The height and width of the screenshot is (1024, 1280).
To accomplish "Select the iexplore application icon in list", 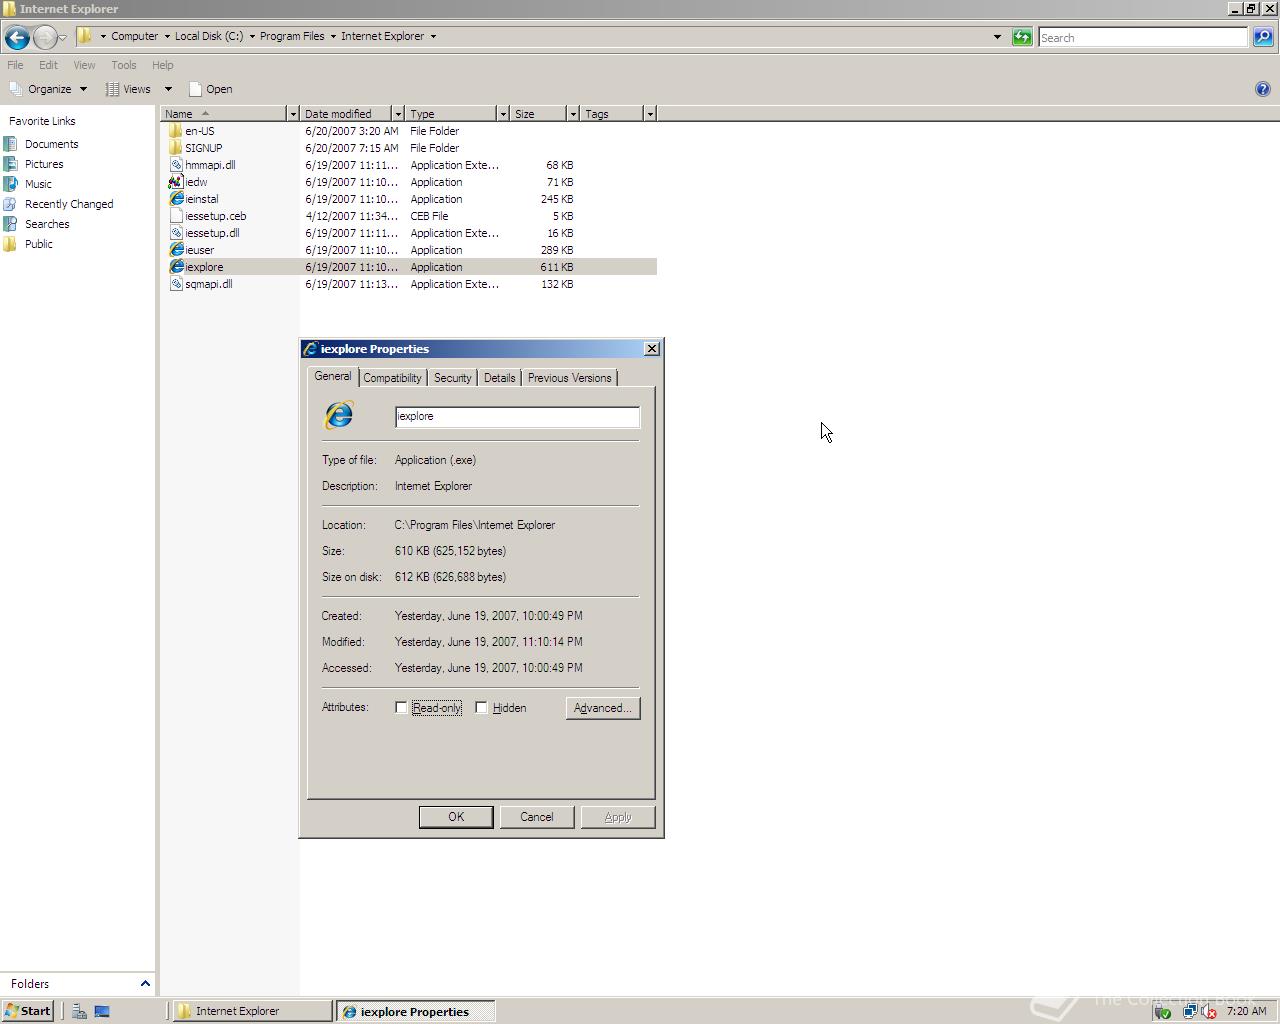I will (x=176, y=267).
